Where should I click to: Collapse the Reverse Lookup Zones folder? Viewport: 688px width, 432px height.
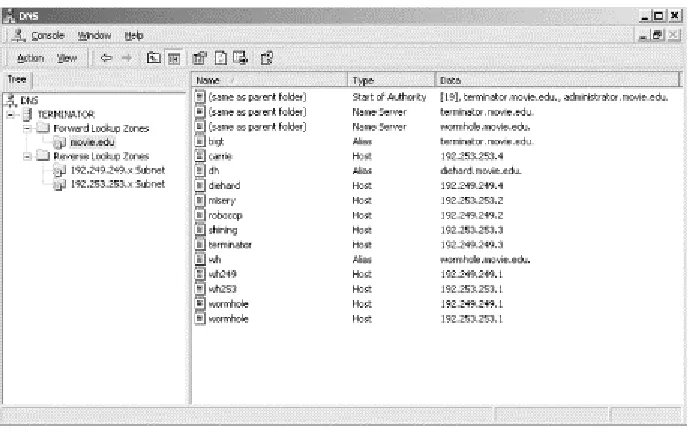[27, 156]
